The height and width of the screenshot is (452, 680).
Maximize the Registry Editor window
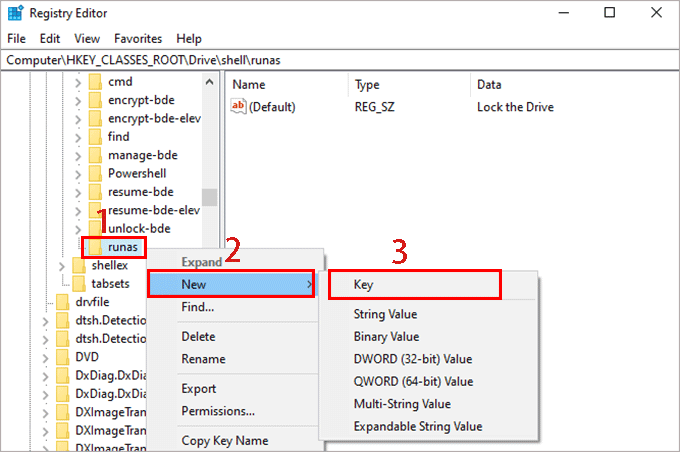click(x=610, y=13)
